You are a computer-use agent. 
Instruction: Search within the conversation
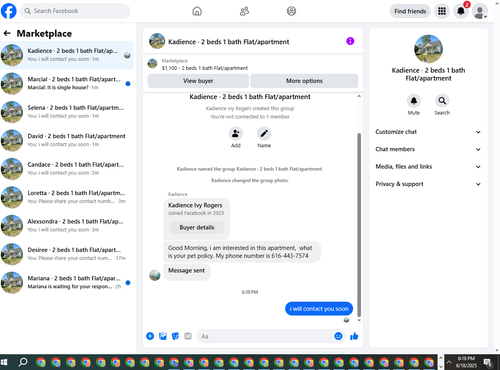click(x=442, y=101)
